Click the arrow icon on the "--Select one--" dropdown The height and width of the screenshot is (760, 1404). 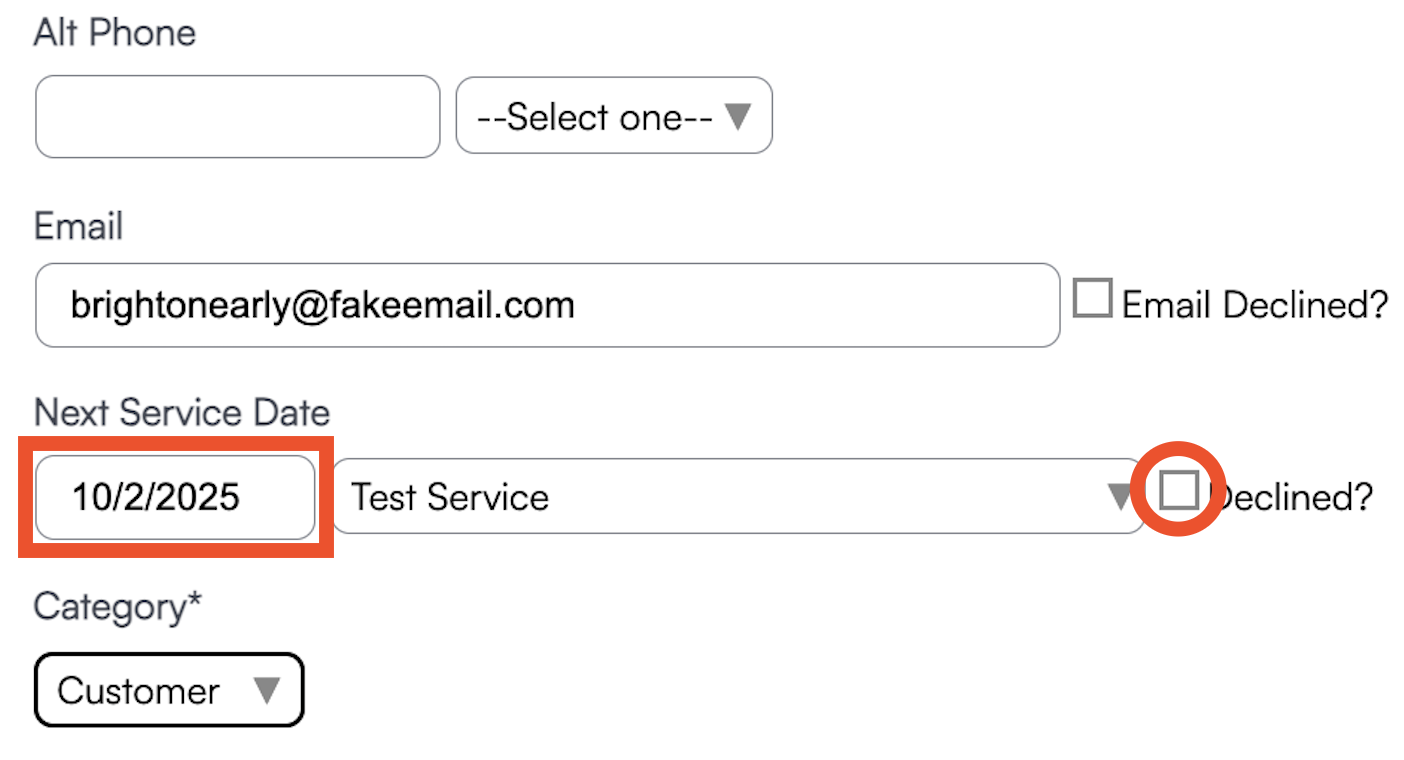pos(738,117)
